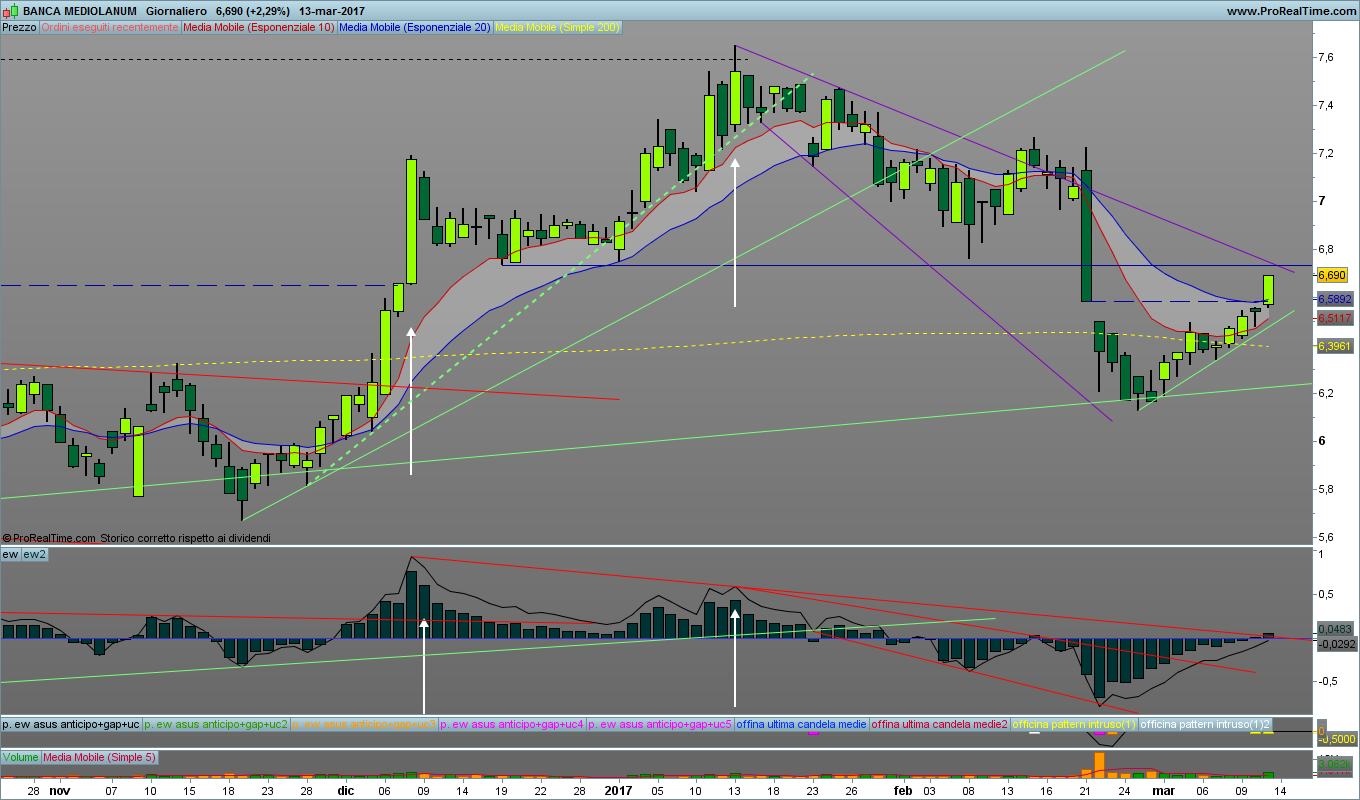Open officina pattern intruso(1) yellow label
The image size is (1360, 800).
pyautogui.click(x=1075, y=724)
